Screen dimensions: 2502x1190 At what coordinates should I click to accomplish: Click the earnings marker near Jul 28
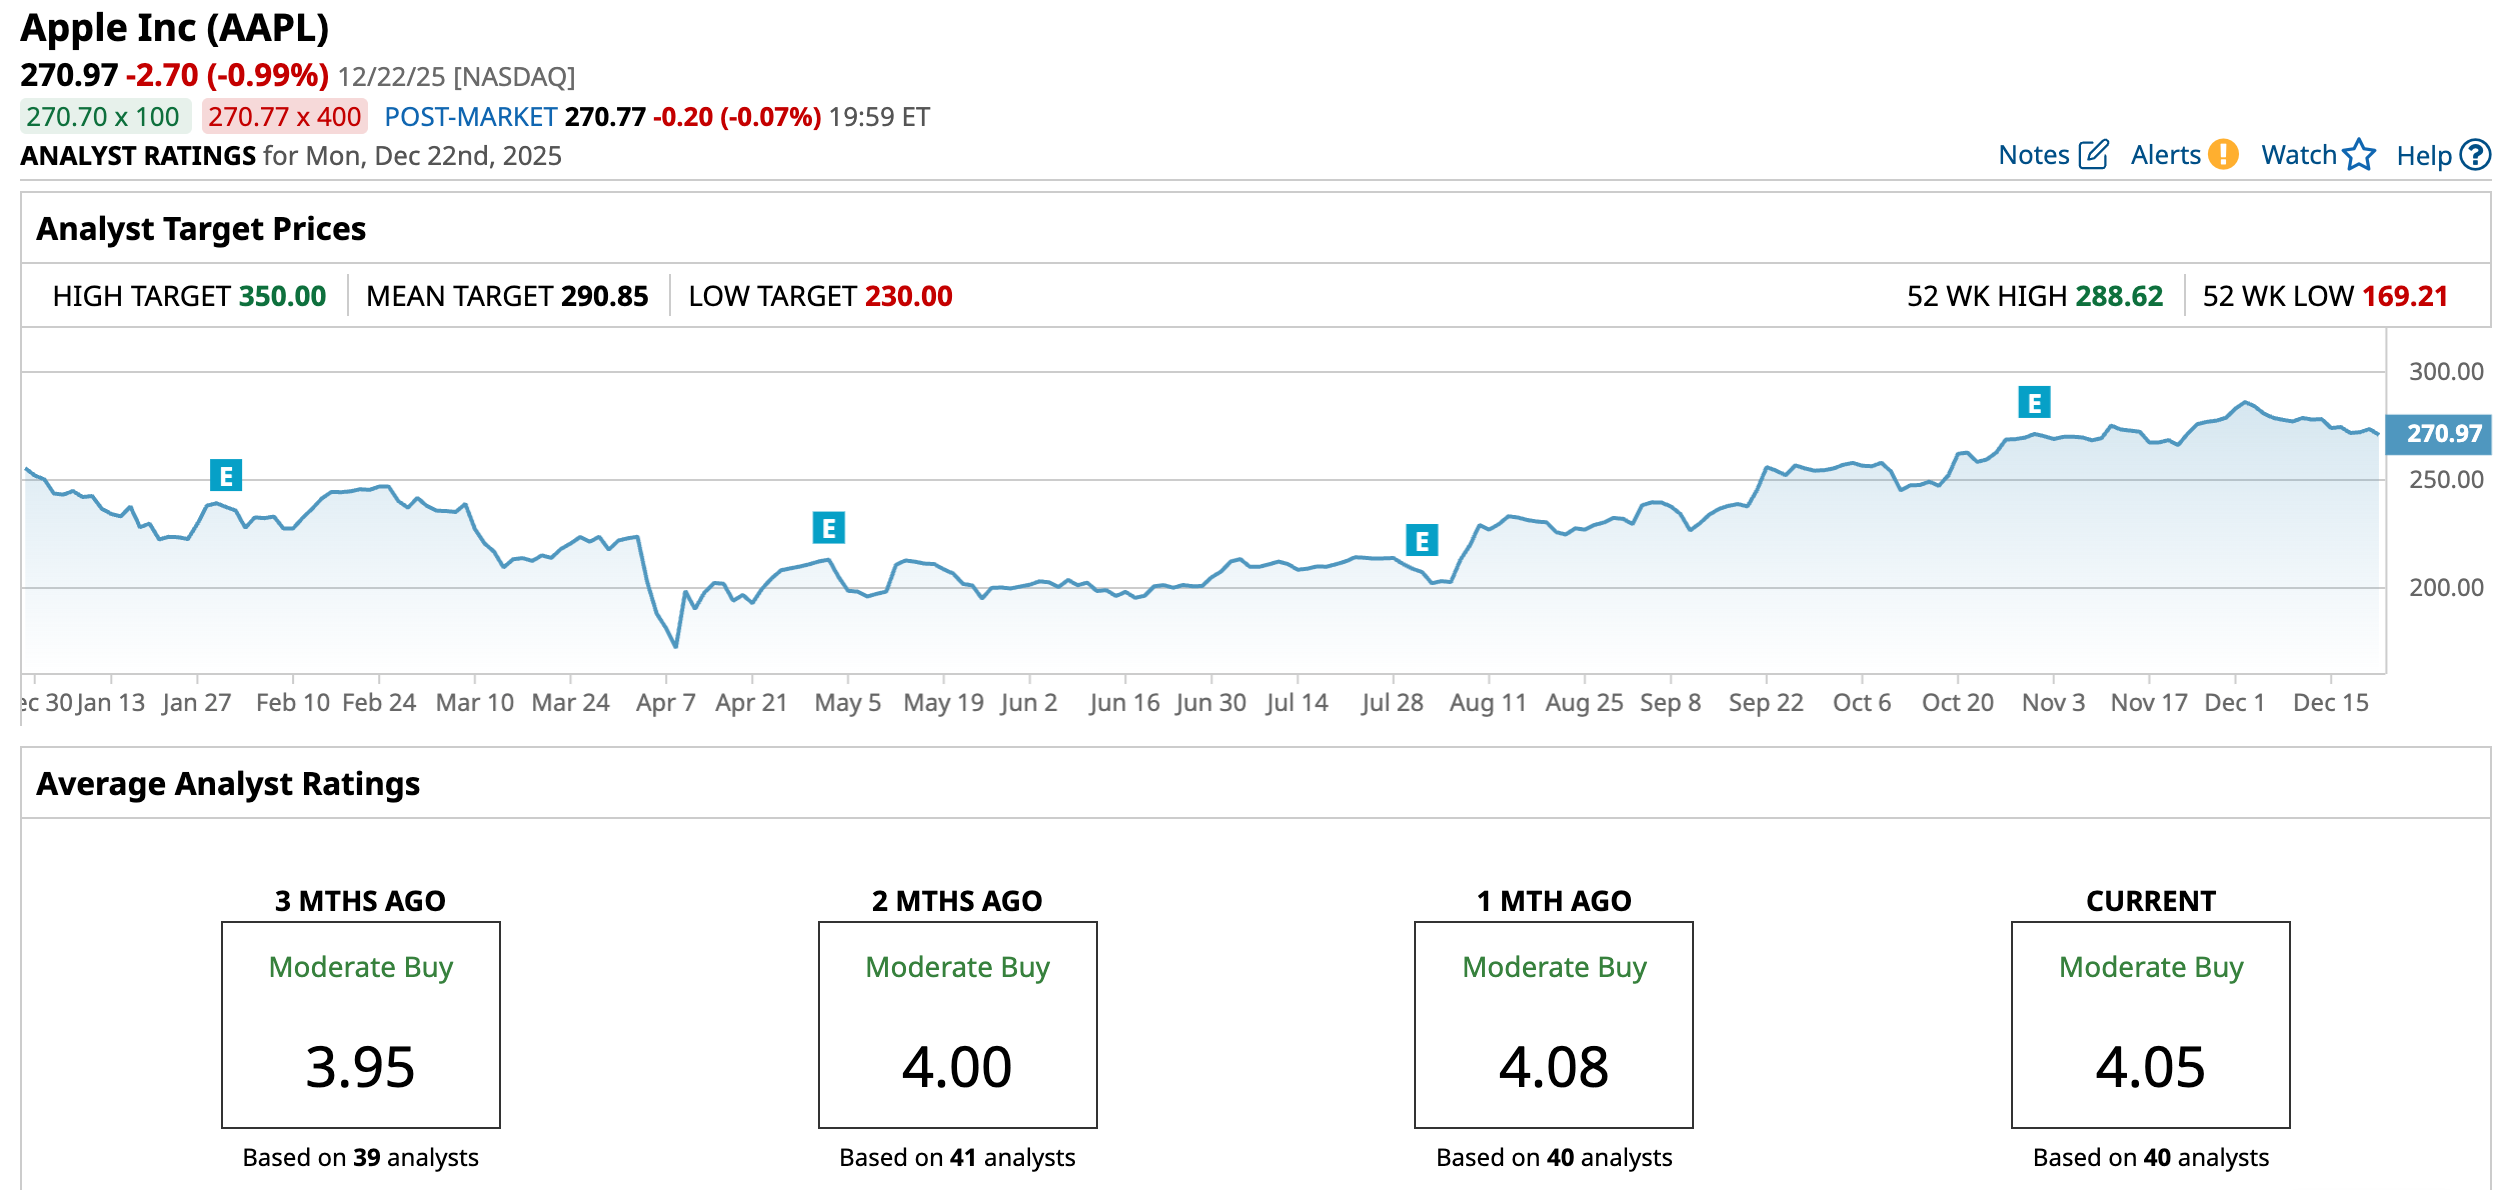1421,541
